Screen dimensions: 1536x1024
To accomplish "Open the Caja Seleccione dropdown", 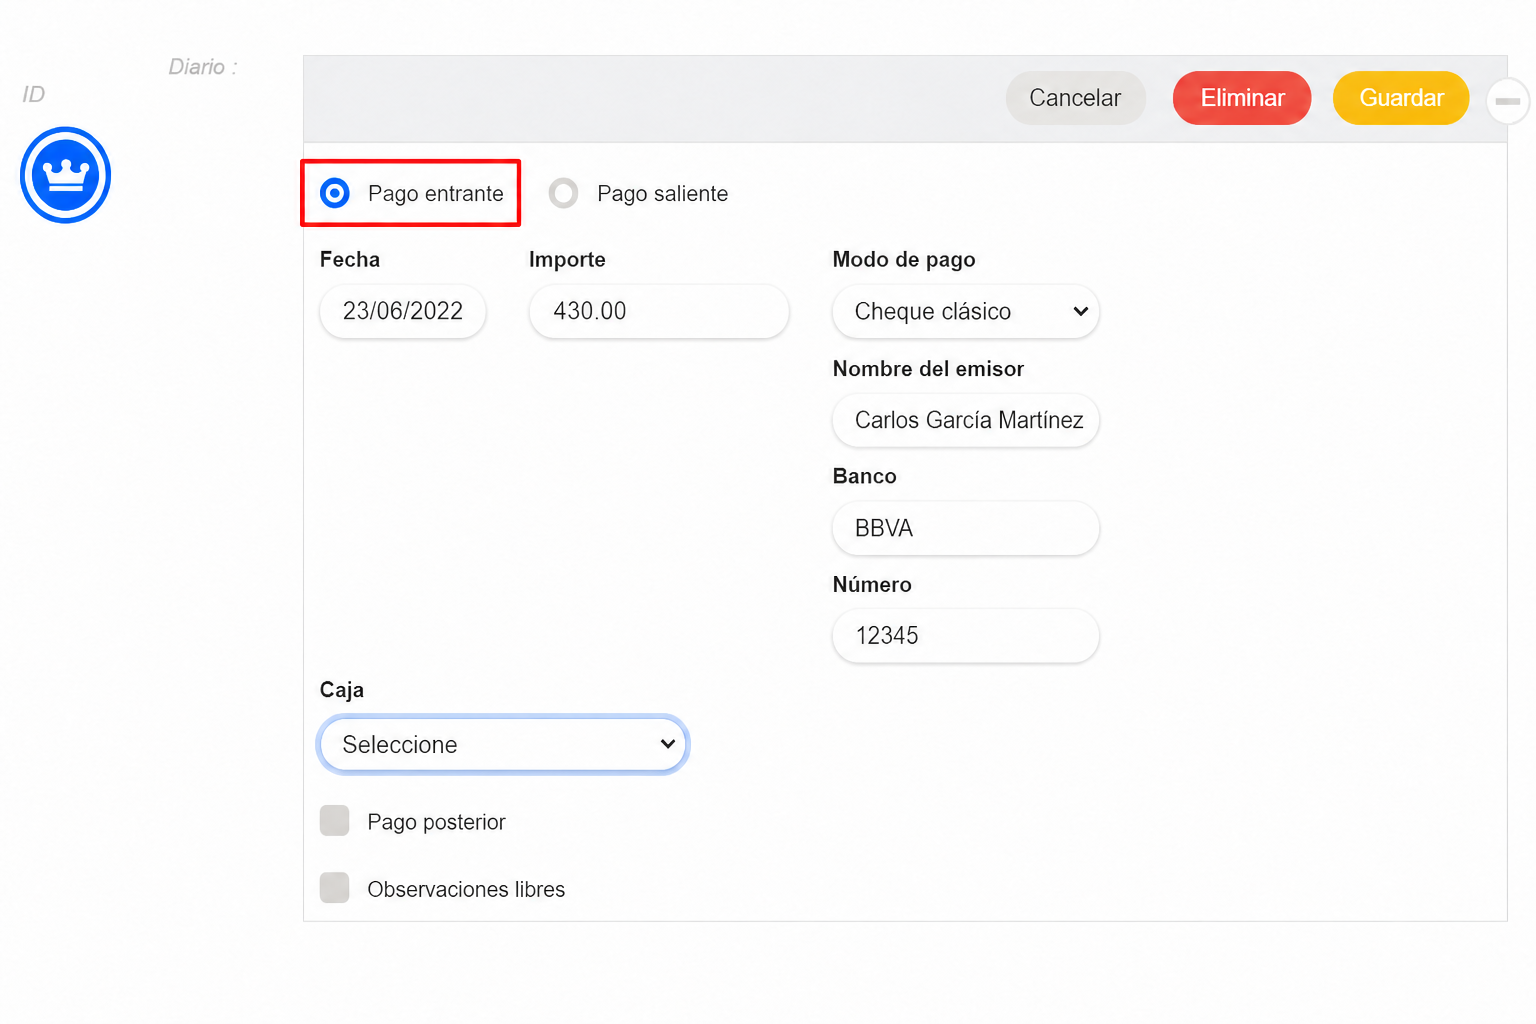I will point(503,744).
